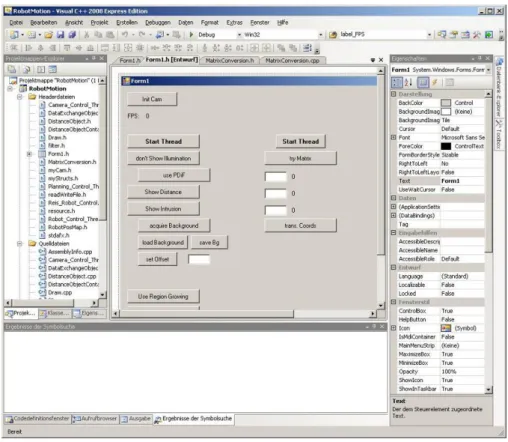Switch to MatrixConversion.h tab
This screenshot has height=442, width=508.
click(230, 60)
